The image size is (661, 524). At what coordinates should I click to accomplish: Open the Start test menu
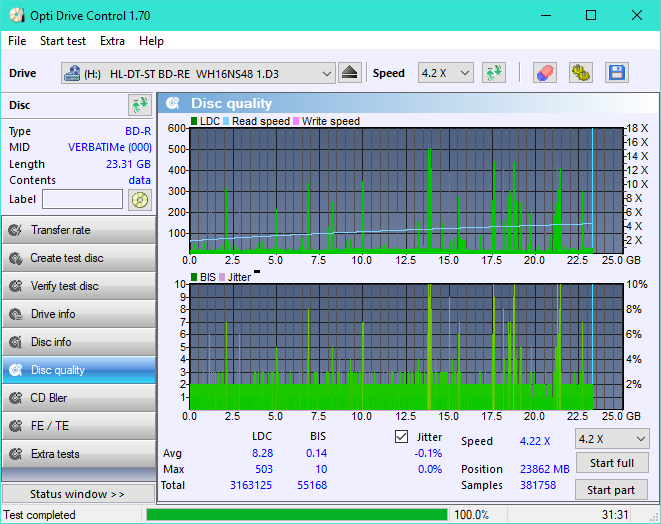tap(63, 41)
